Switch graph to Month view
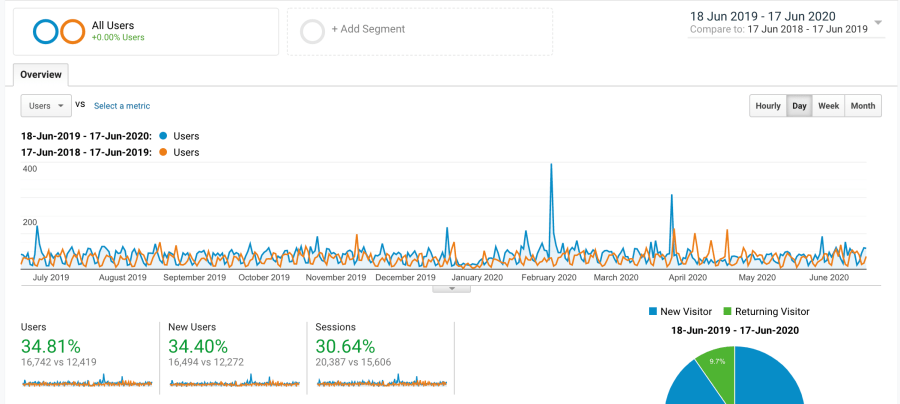This screenshot has height=404, width=900. pyautogui.click(x=862, y=106)
